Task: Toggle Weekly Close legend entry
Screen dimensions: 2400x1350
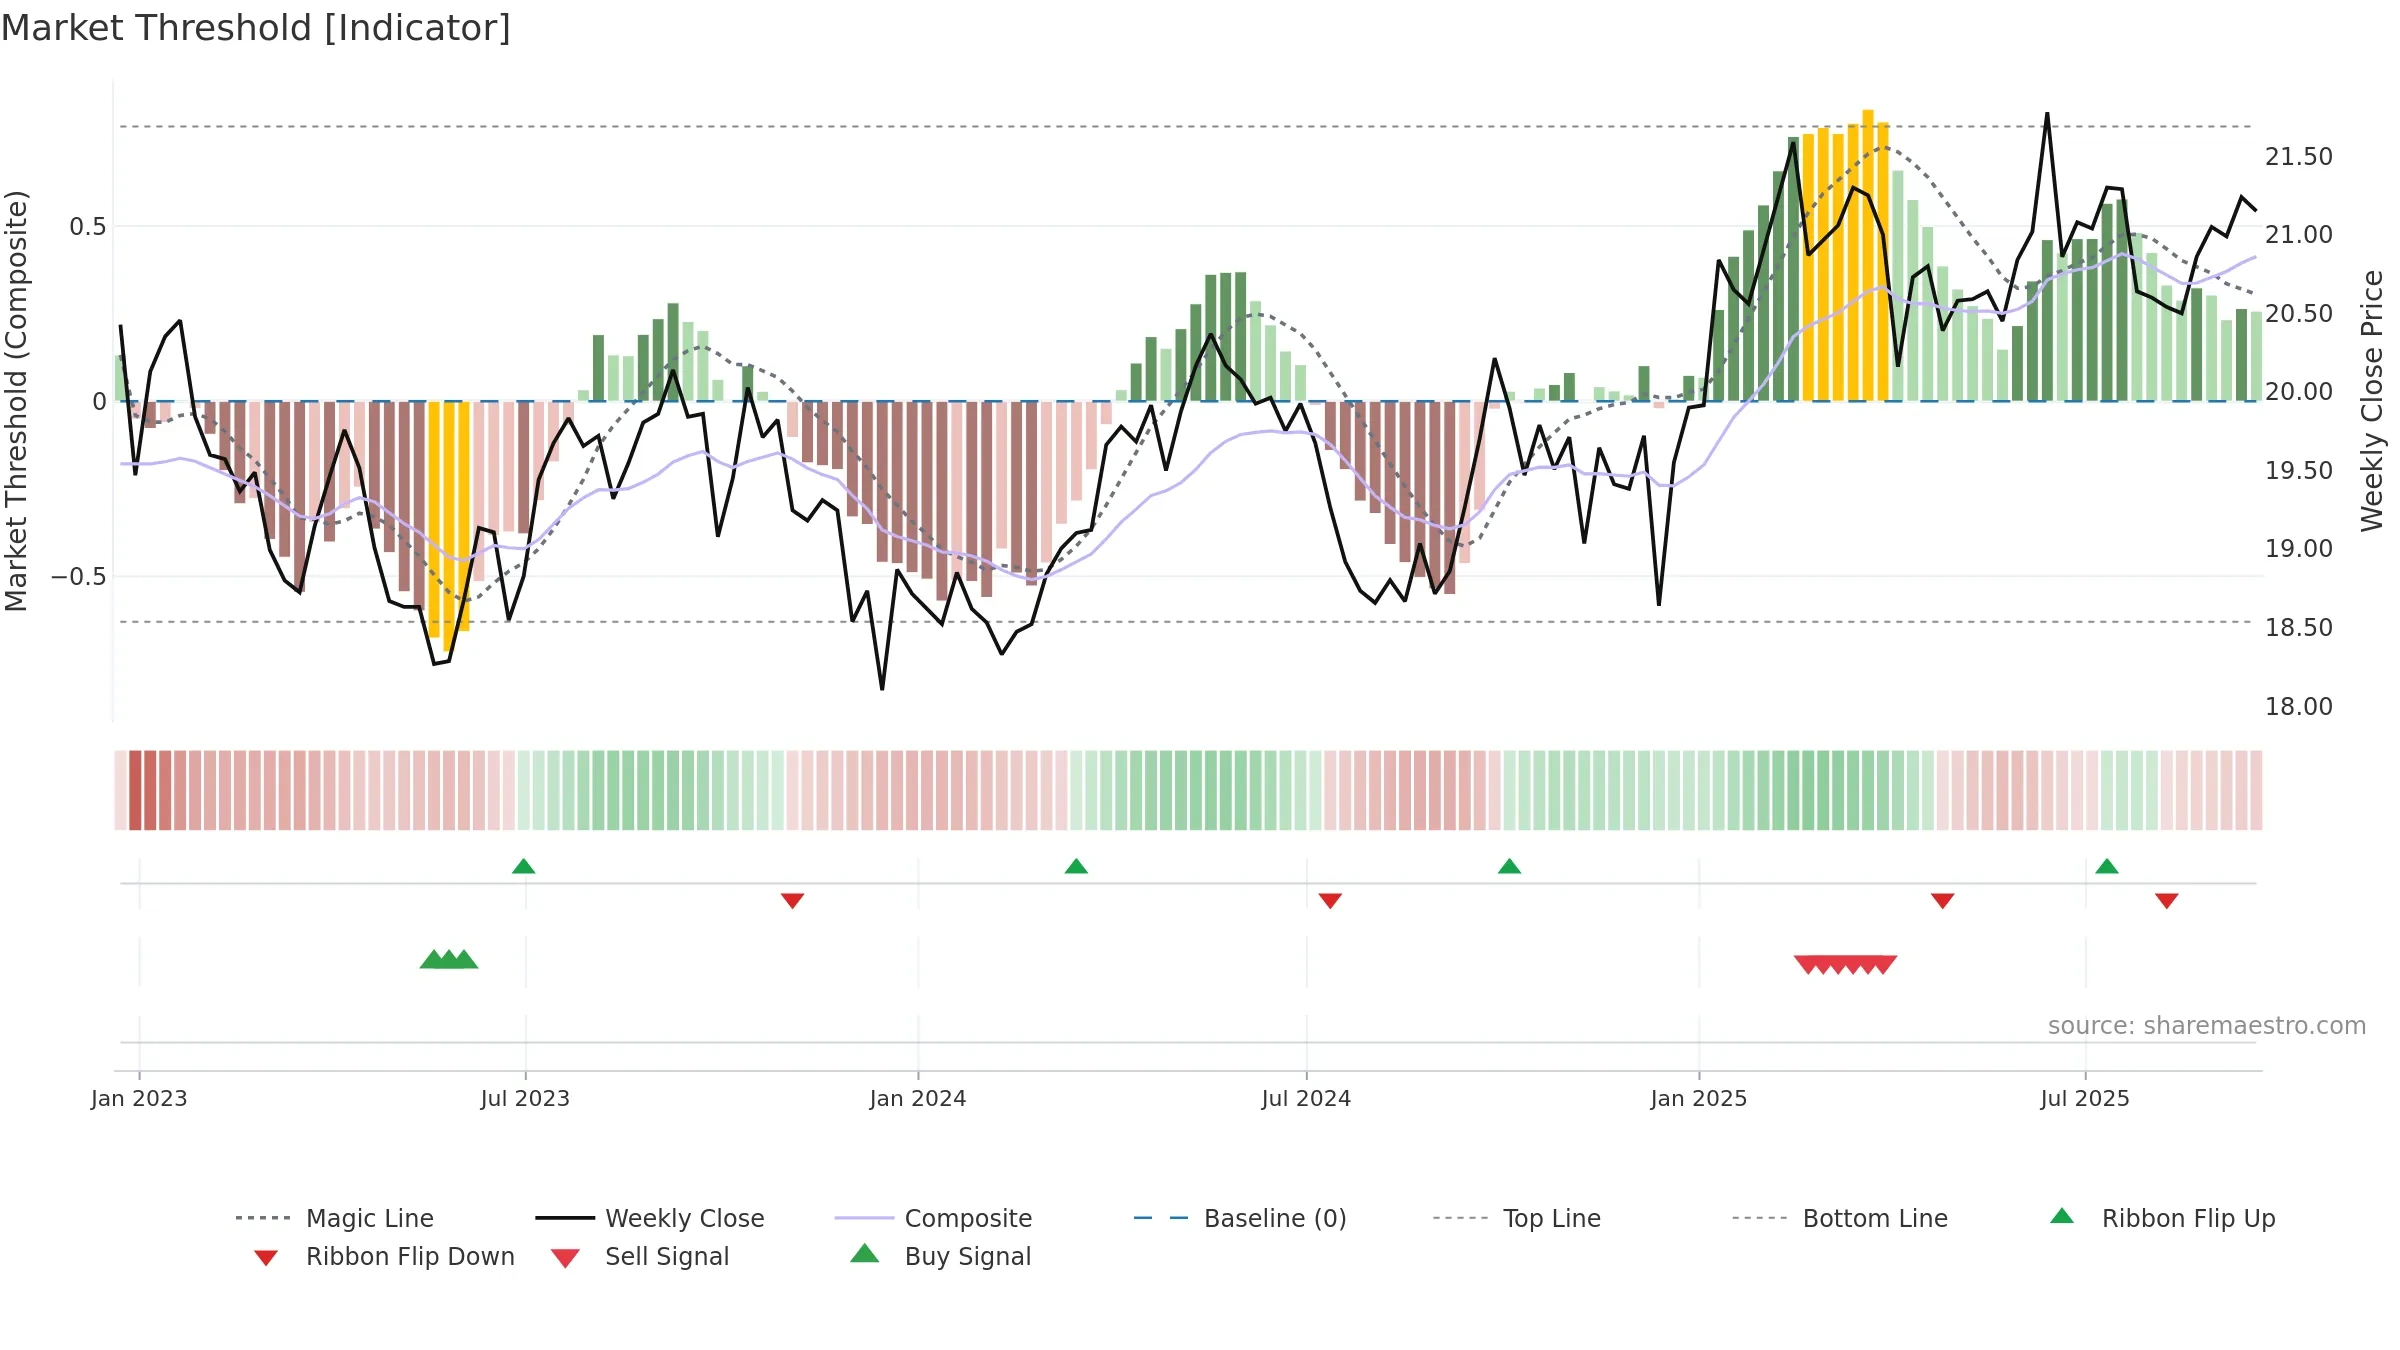Action: click(650, 1218)
